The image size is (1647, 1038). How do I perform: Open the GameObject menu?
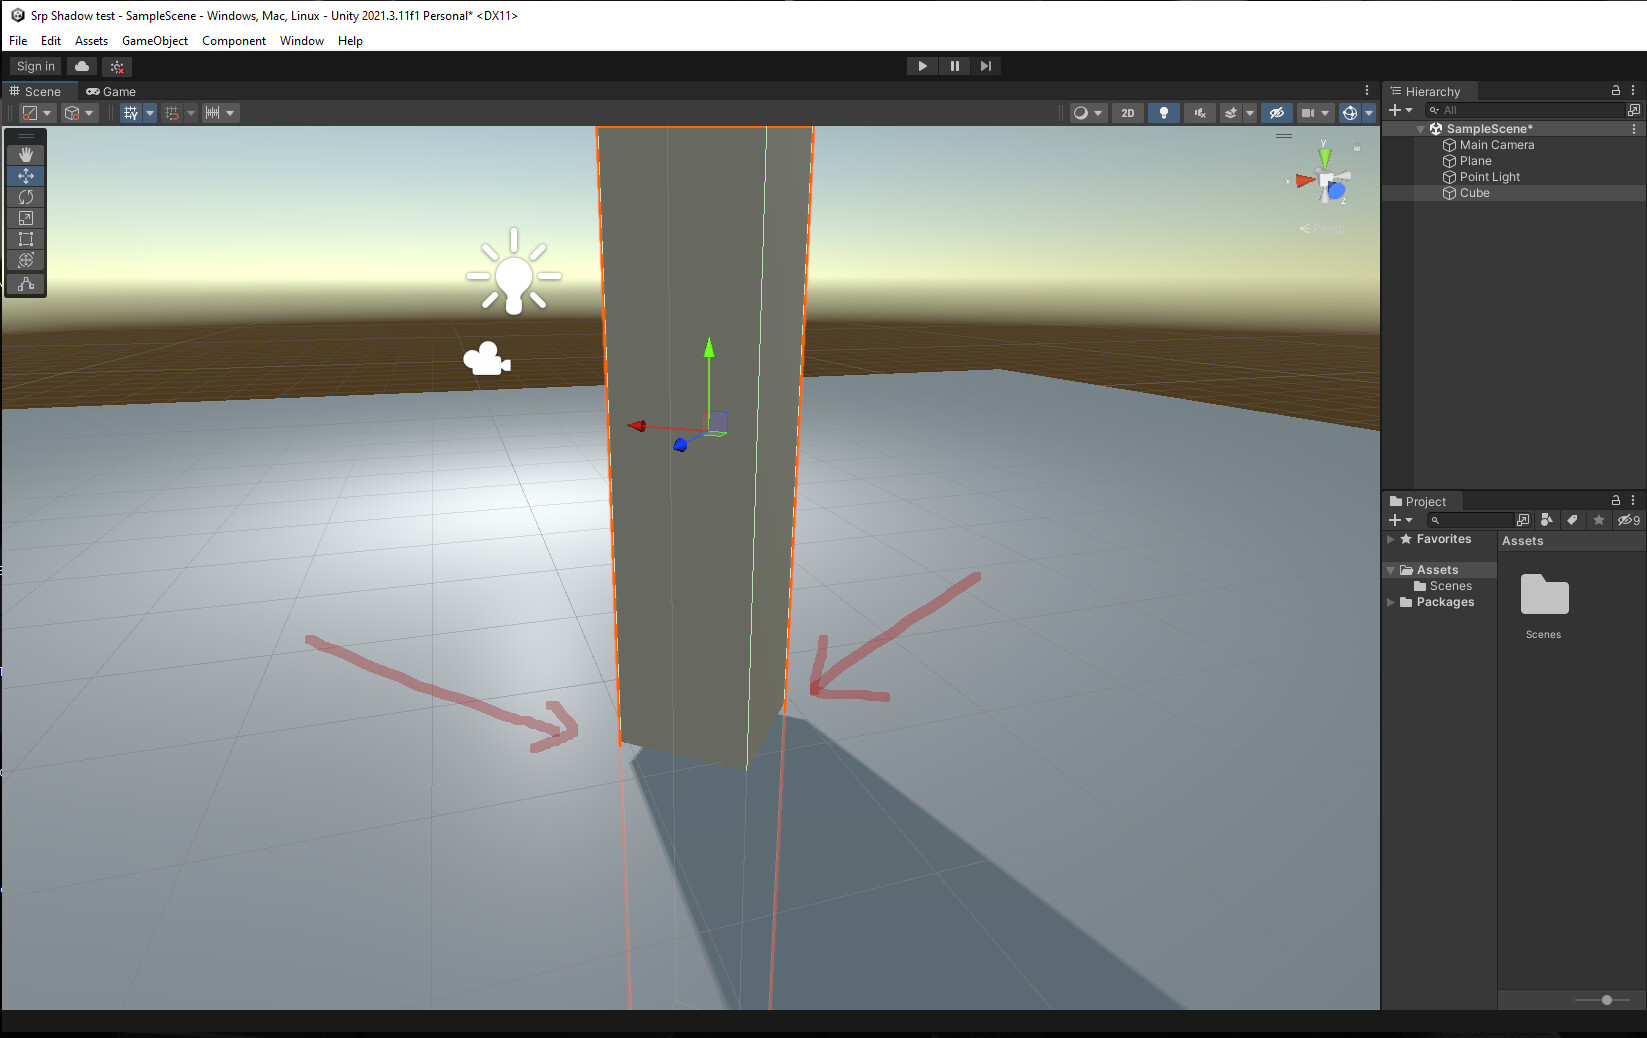pos(155,41)
